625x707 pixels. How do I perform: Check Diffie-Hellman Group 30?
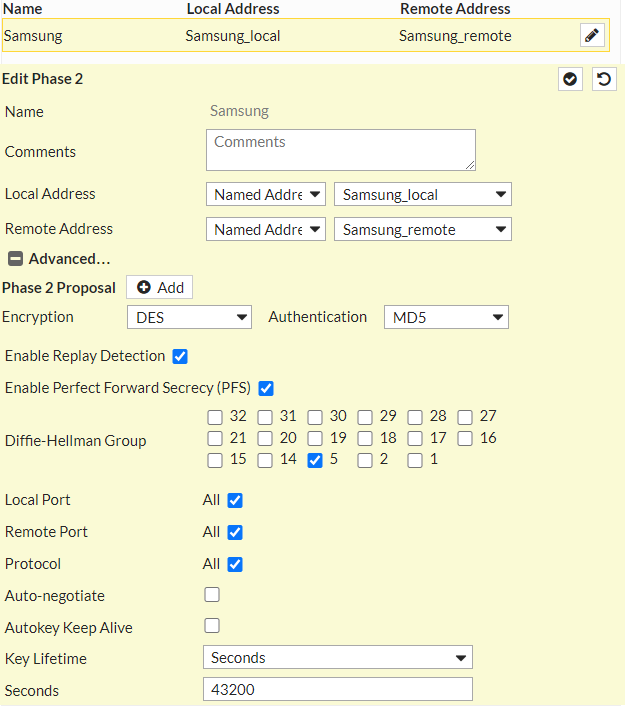coord(315,417)
